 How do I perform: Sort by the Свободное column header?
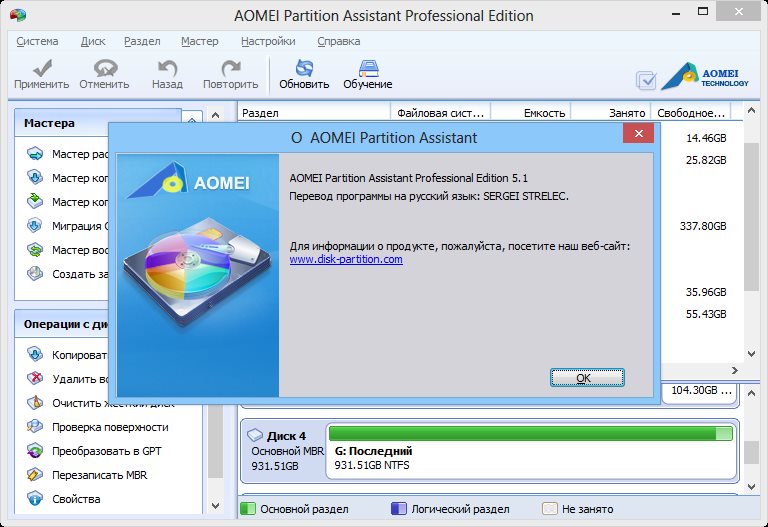pos(691,113)
